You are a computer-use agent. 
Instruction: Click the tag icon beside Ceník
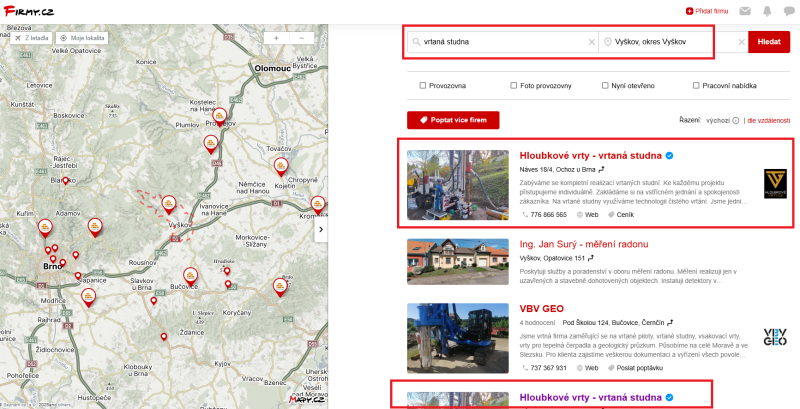611,215
